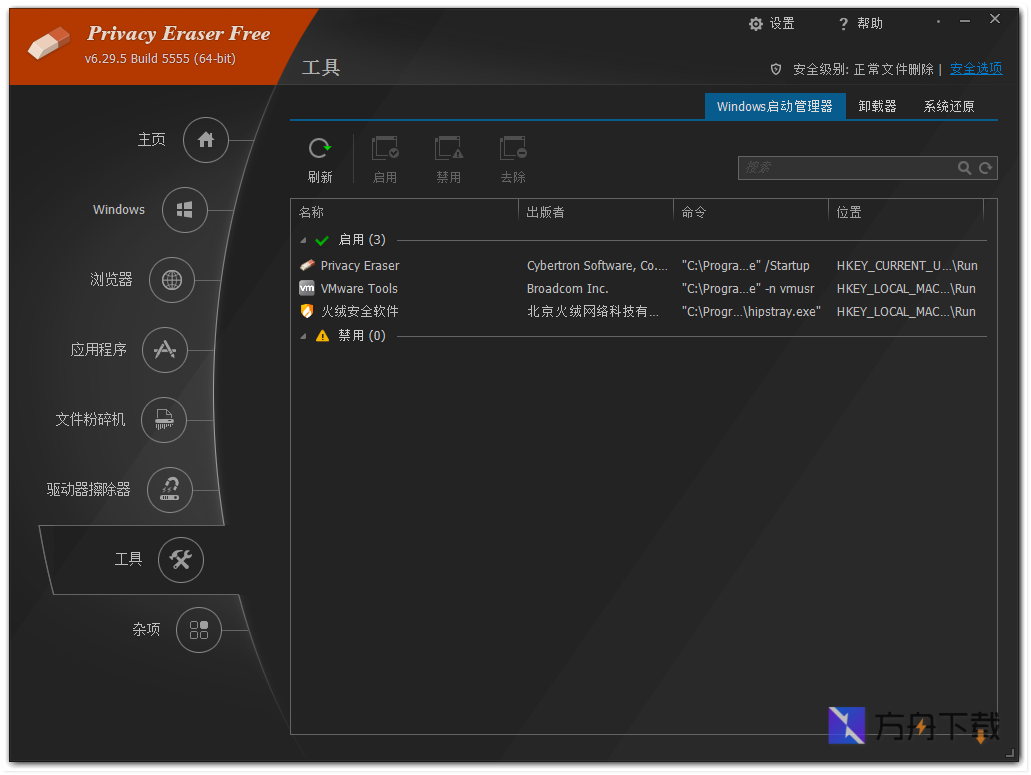Click the magnifier search icon
The height and width of the screenshot is (775, 1031).
click(964, 168)
